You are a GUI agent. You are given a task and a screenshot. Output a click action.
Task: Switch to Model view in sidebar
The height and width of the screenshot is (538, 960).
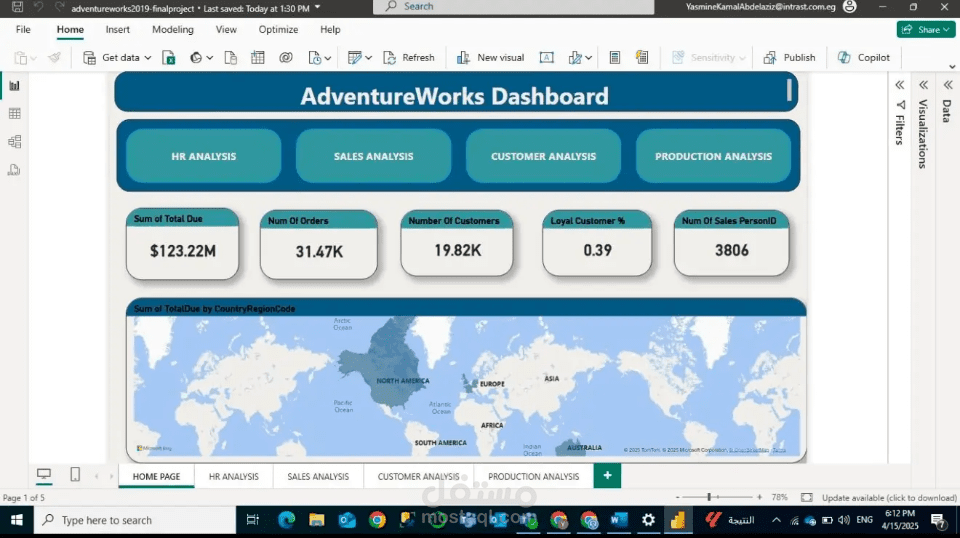(15, 142)
